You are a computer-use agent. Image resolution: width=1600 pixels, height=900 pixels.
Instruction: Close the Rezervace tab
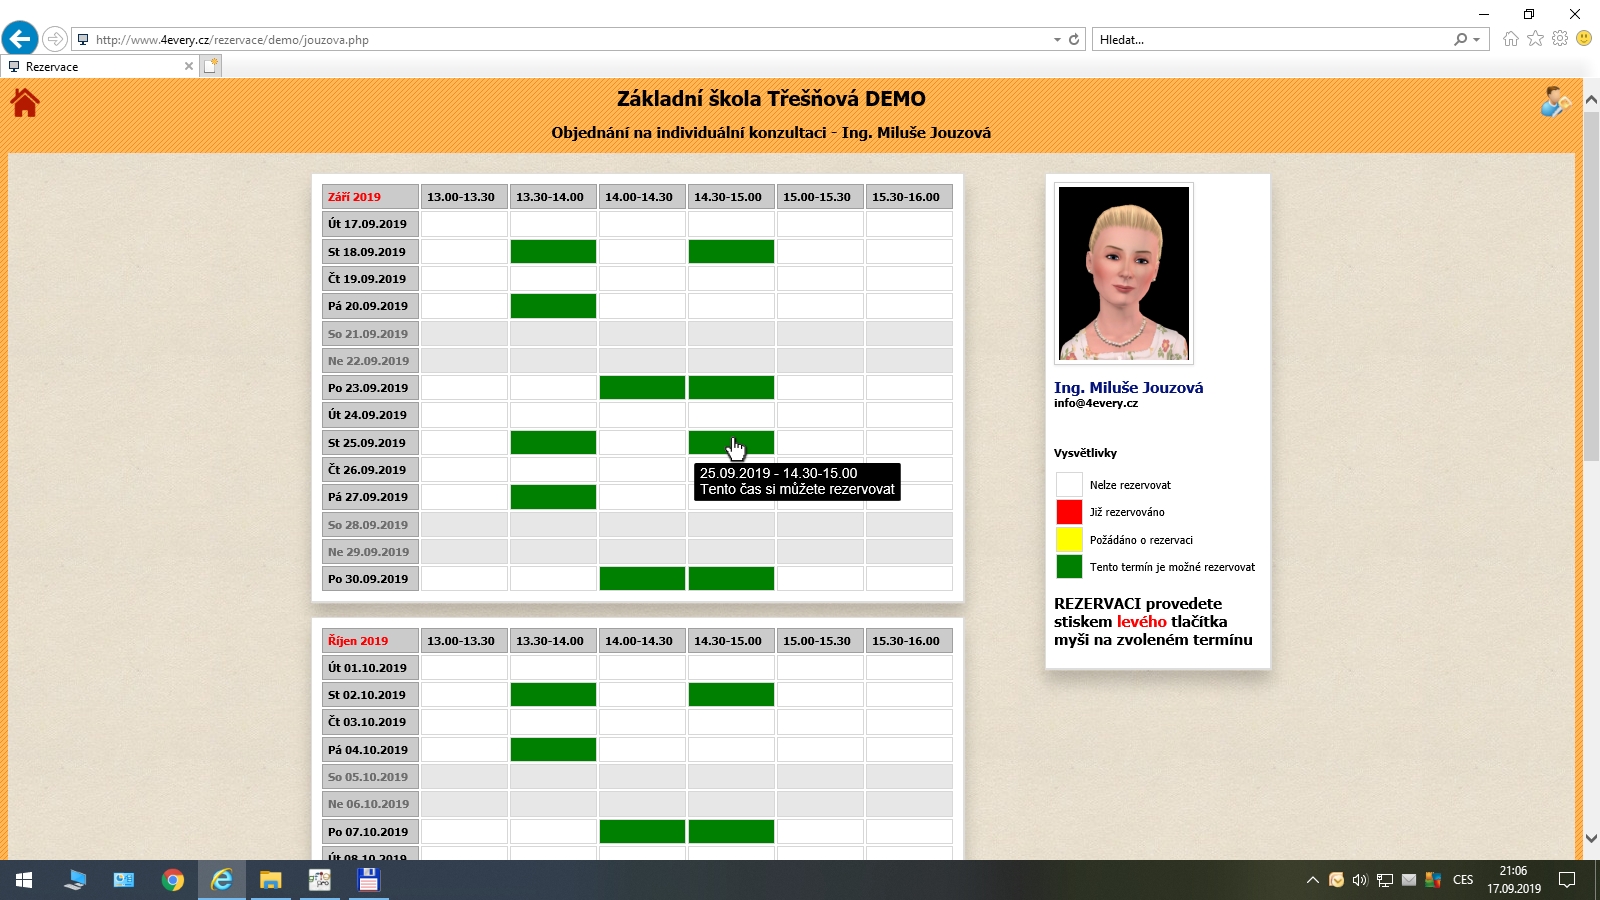point(189,66)
